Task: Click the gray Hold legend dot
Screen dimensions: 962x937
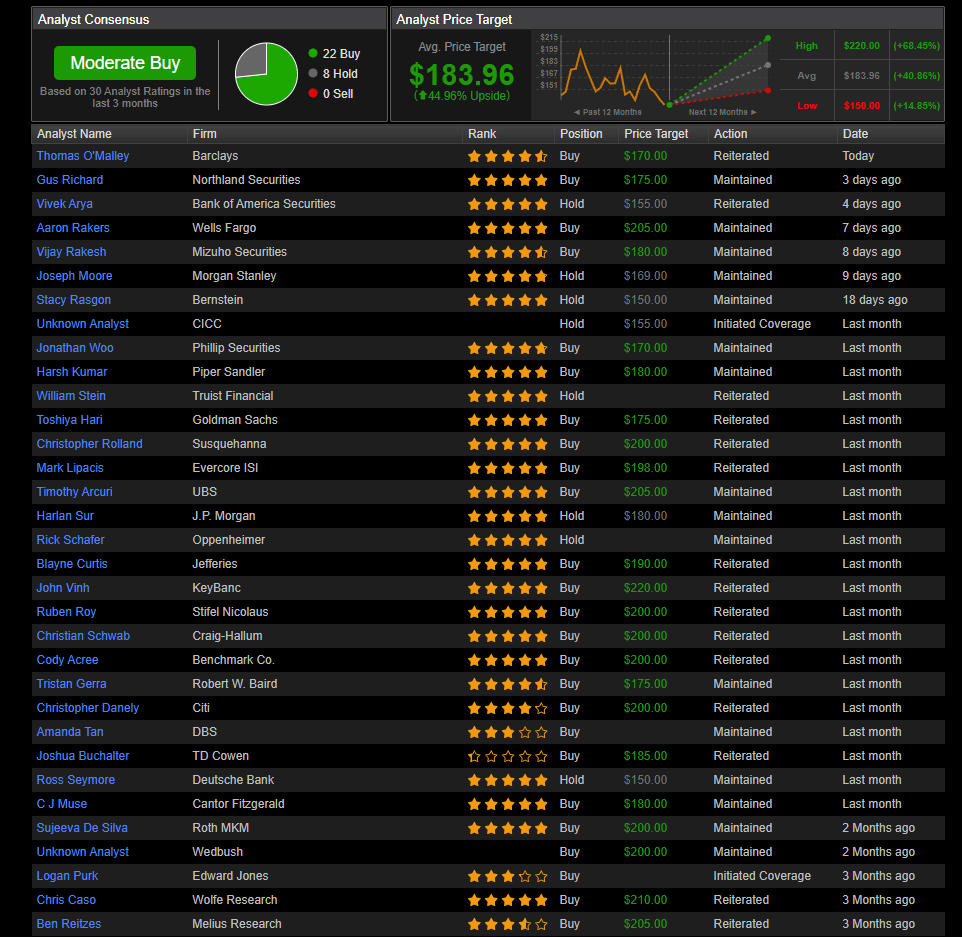Action: point(313,74)
